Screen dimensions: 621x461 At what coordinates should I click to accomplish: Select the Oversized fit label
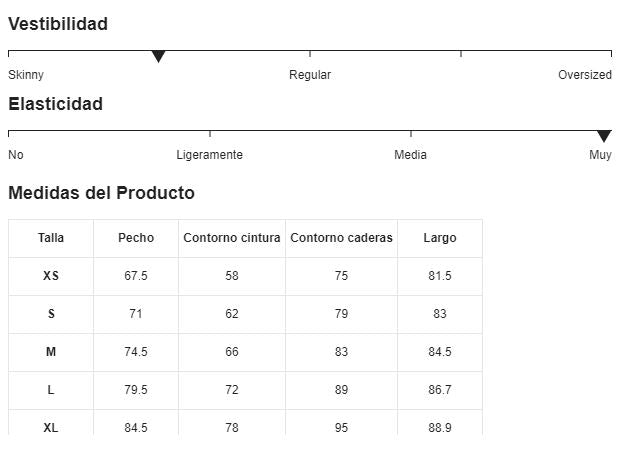pyautogui.click(x=585, y=75)
